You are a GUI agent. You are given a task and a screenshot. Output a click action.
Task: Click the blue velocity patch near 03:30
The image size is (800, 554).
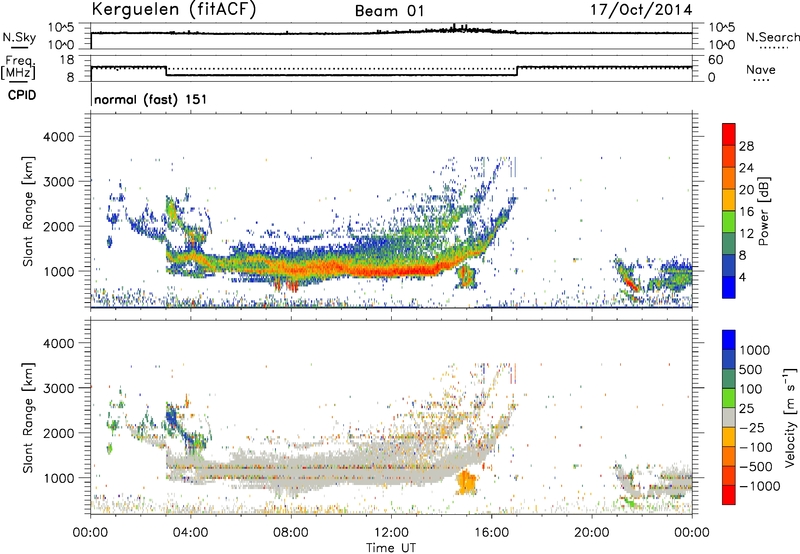coord(172,416)
